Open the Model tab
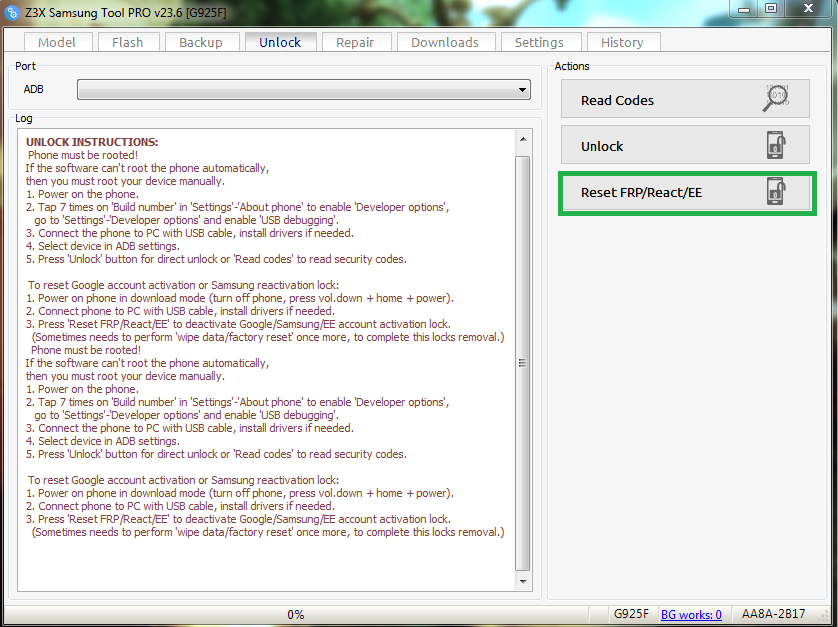838x627 pixels. [58, 42]
